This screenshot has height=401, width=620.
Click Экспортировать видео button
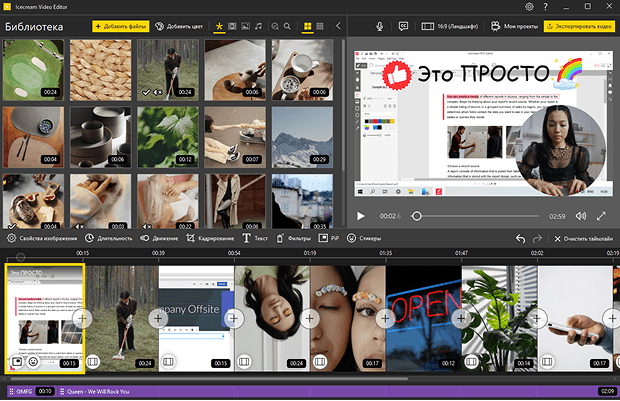[x=579, y=26]
